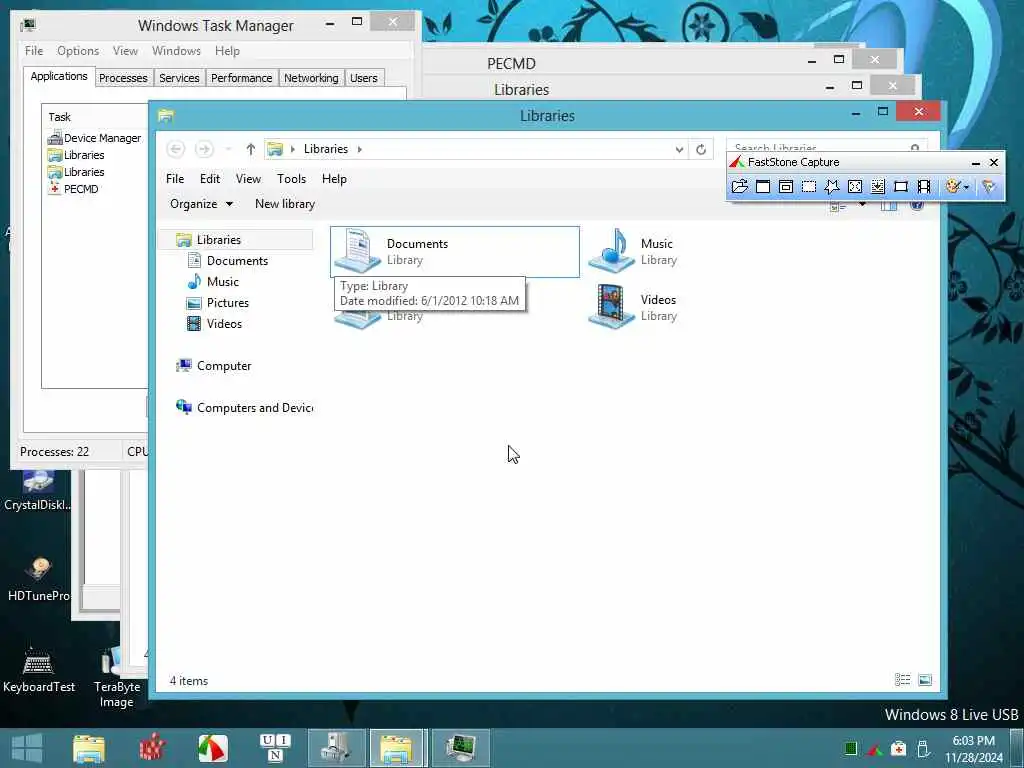Viewport: 1024px width, 768px height.
Task: Click FastStone Capture settings icon
Action: (x=989, y=187)
